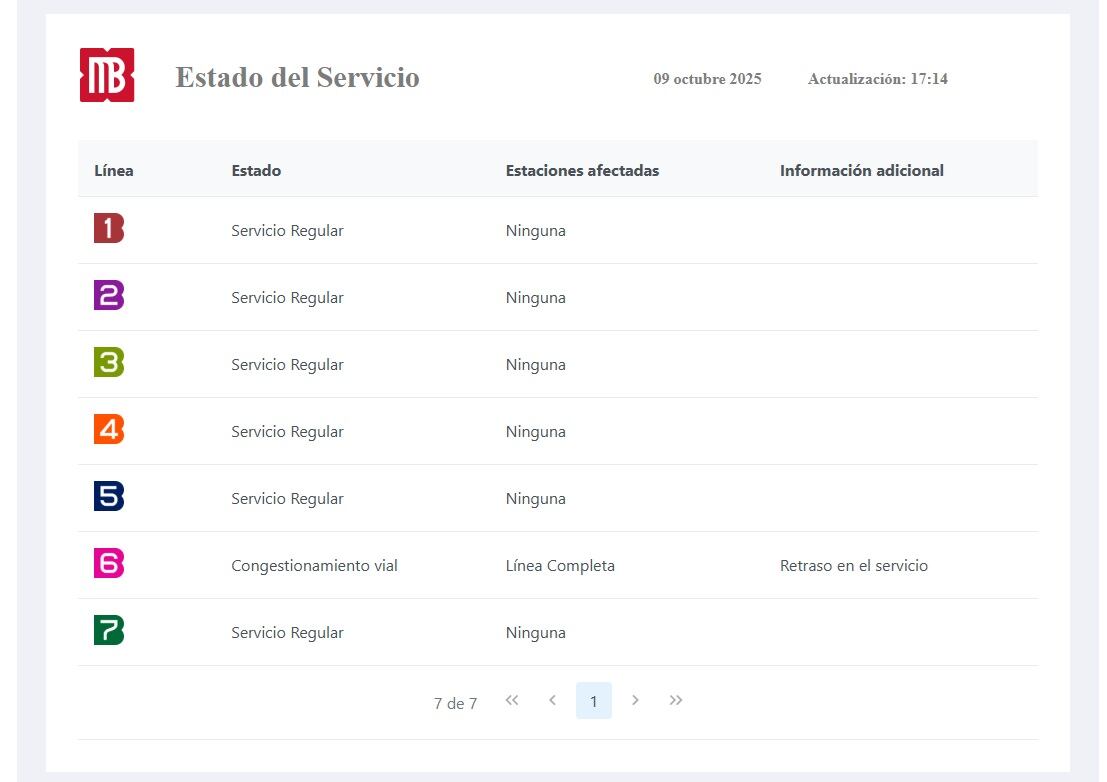Click Línea Completa in Line 6 row

561,566
